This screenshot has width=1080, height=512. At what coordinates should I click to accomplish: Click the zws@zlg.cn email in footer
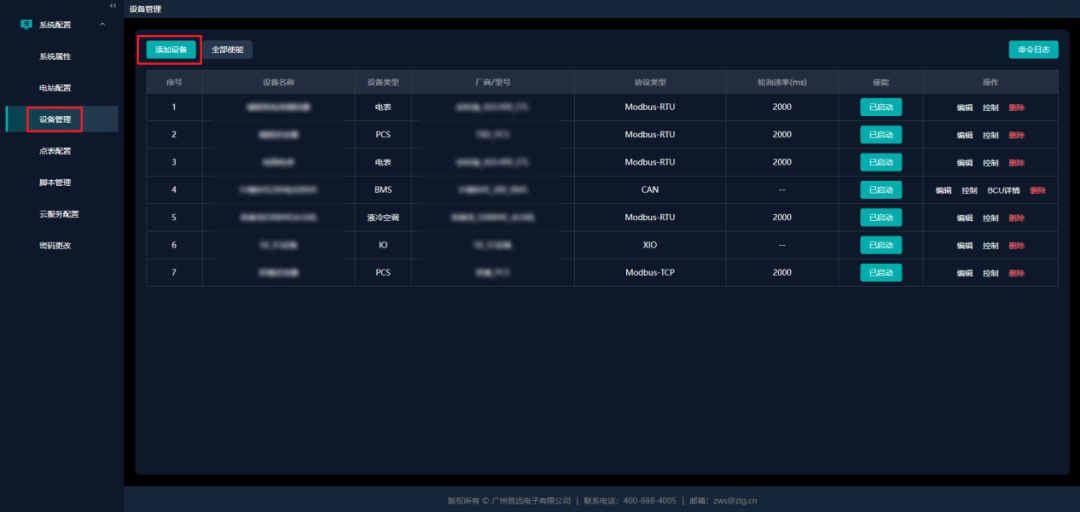coord(735,501)
